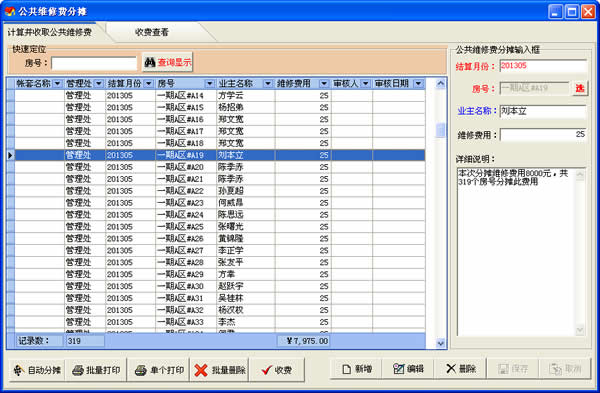Click the 业主名称 input field showing 刘本立
The width and height of the screenshot is (600, 393).
click(543, 111)
